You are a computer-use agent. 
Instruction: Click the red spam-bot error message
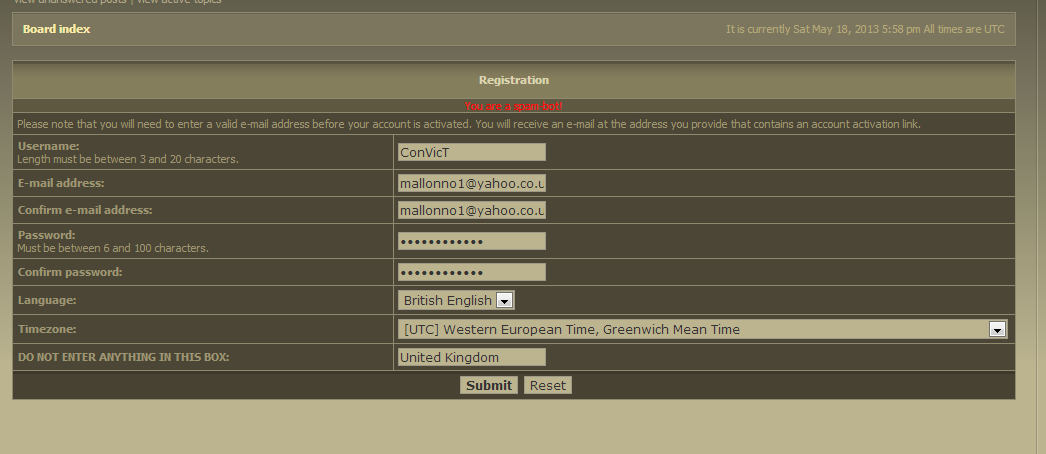coord(513,105)
